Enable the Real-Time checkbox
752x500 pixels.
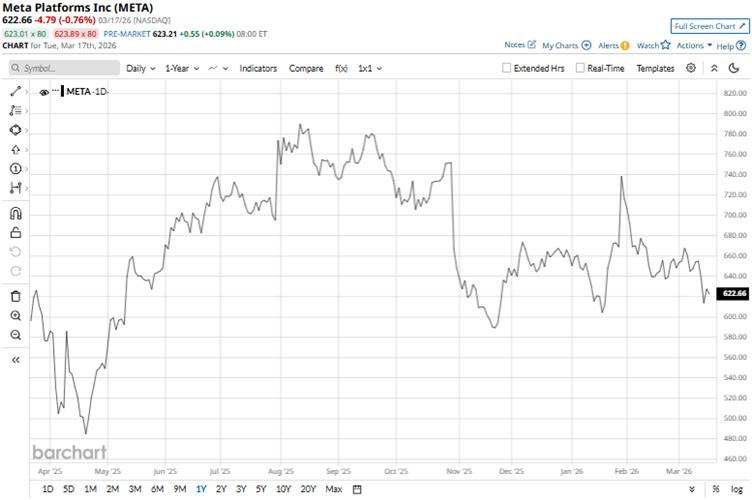click(580, 68)
